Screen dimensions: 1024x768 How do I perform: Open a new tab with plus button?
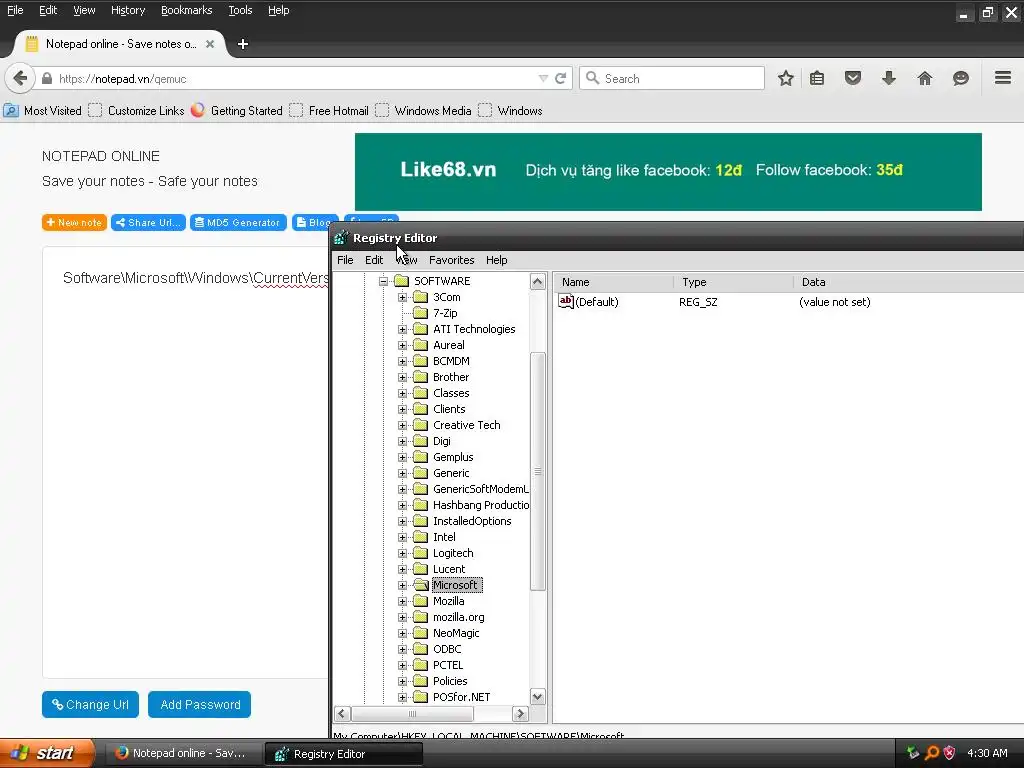[242, 44]
